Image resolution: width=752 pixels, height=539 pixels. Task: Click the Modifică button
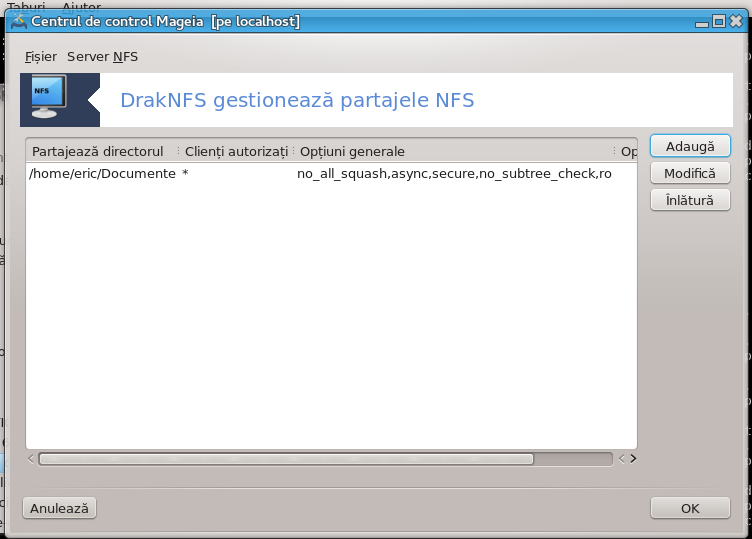coord(690,173)
